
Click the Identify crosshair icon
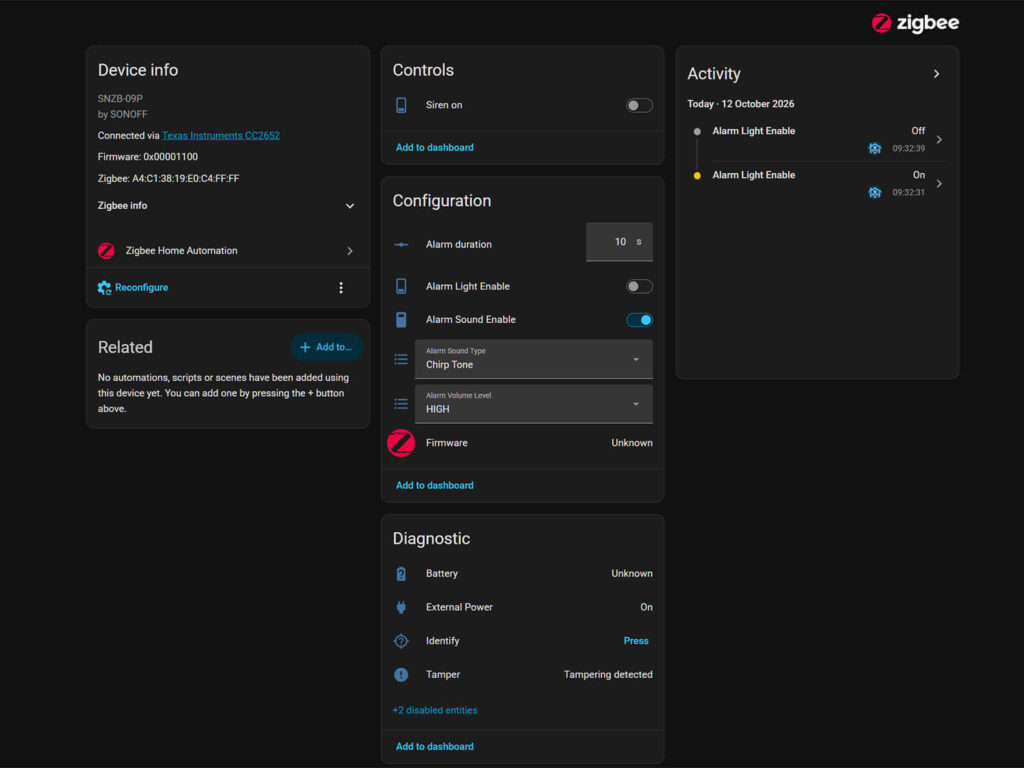coord(401,641)
